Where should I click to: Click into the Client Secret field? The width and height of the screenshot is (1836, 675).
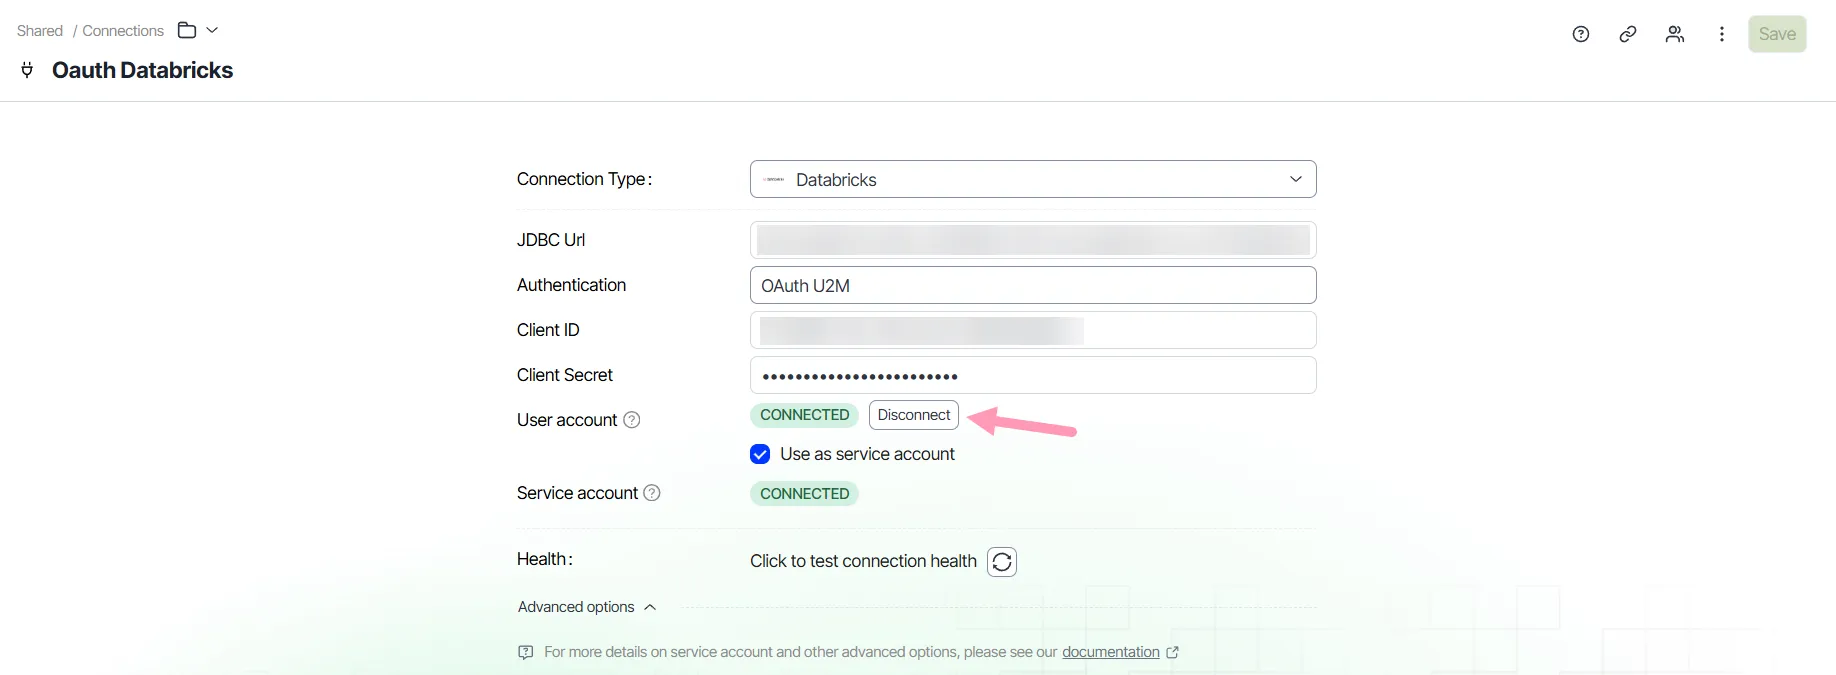[x=1033, y=375]
